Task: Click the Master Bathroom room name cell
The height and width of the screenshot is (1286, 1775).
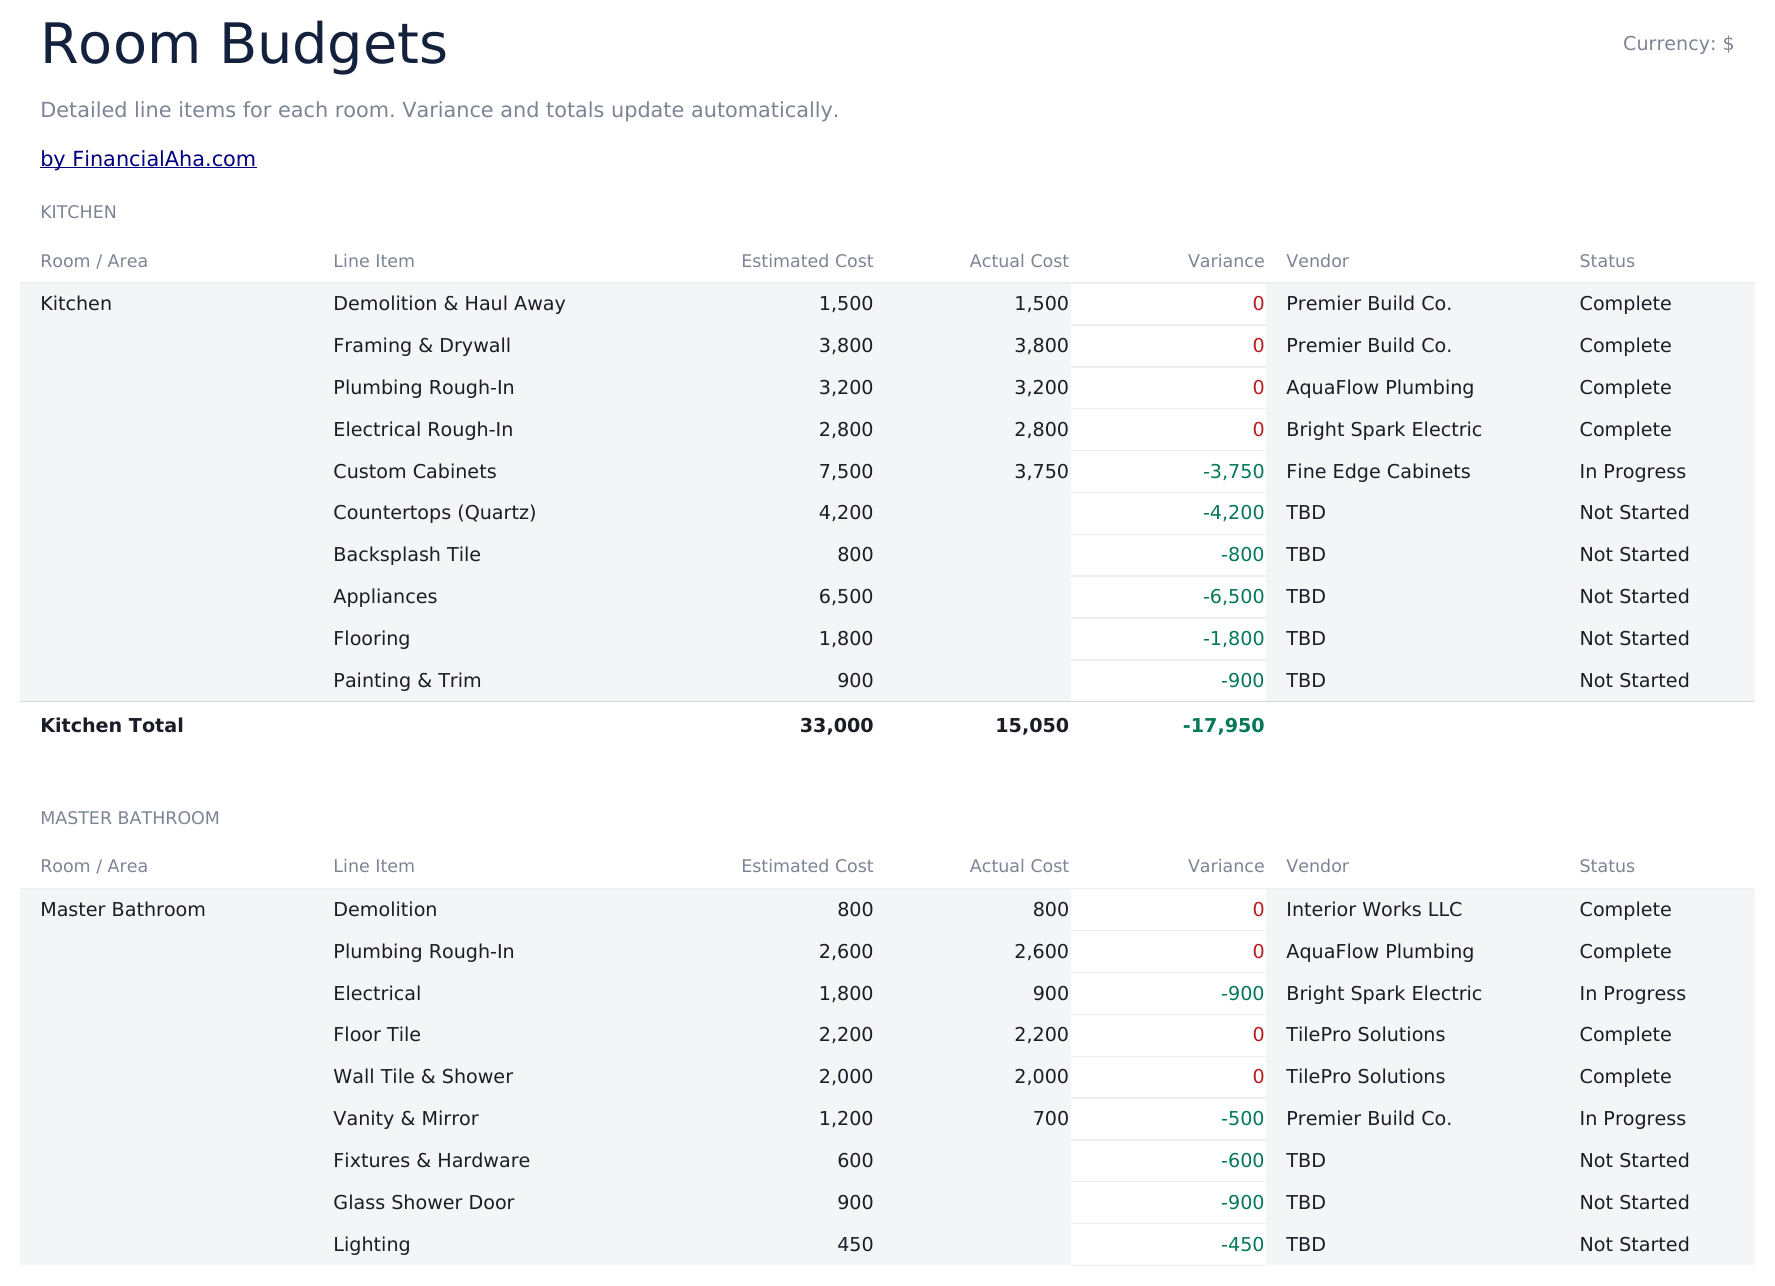Action: (x=123, y=910)
